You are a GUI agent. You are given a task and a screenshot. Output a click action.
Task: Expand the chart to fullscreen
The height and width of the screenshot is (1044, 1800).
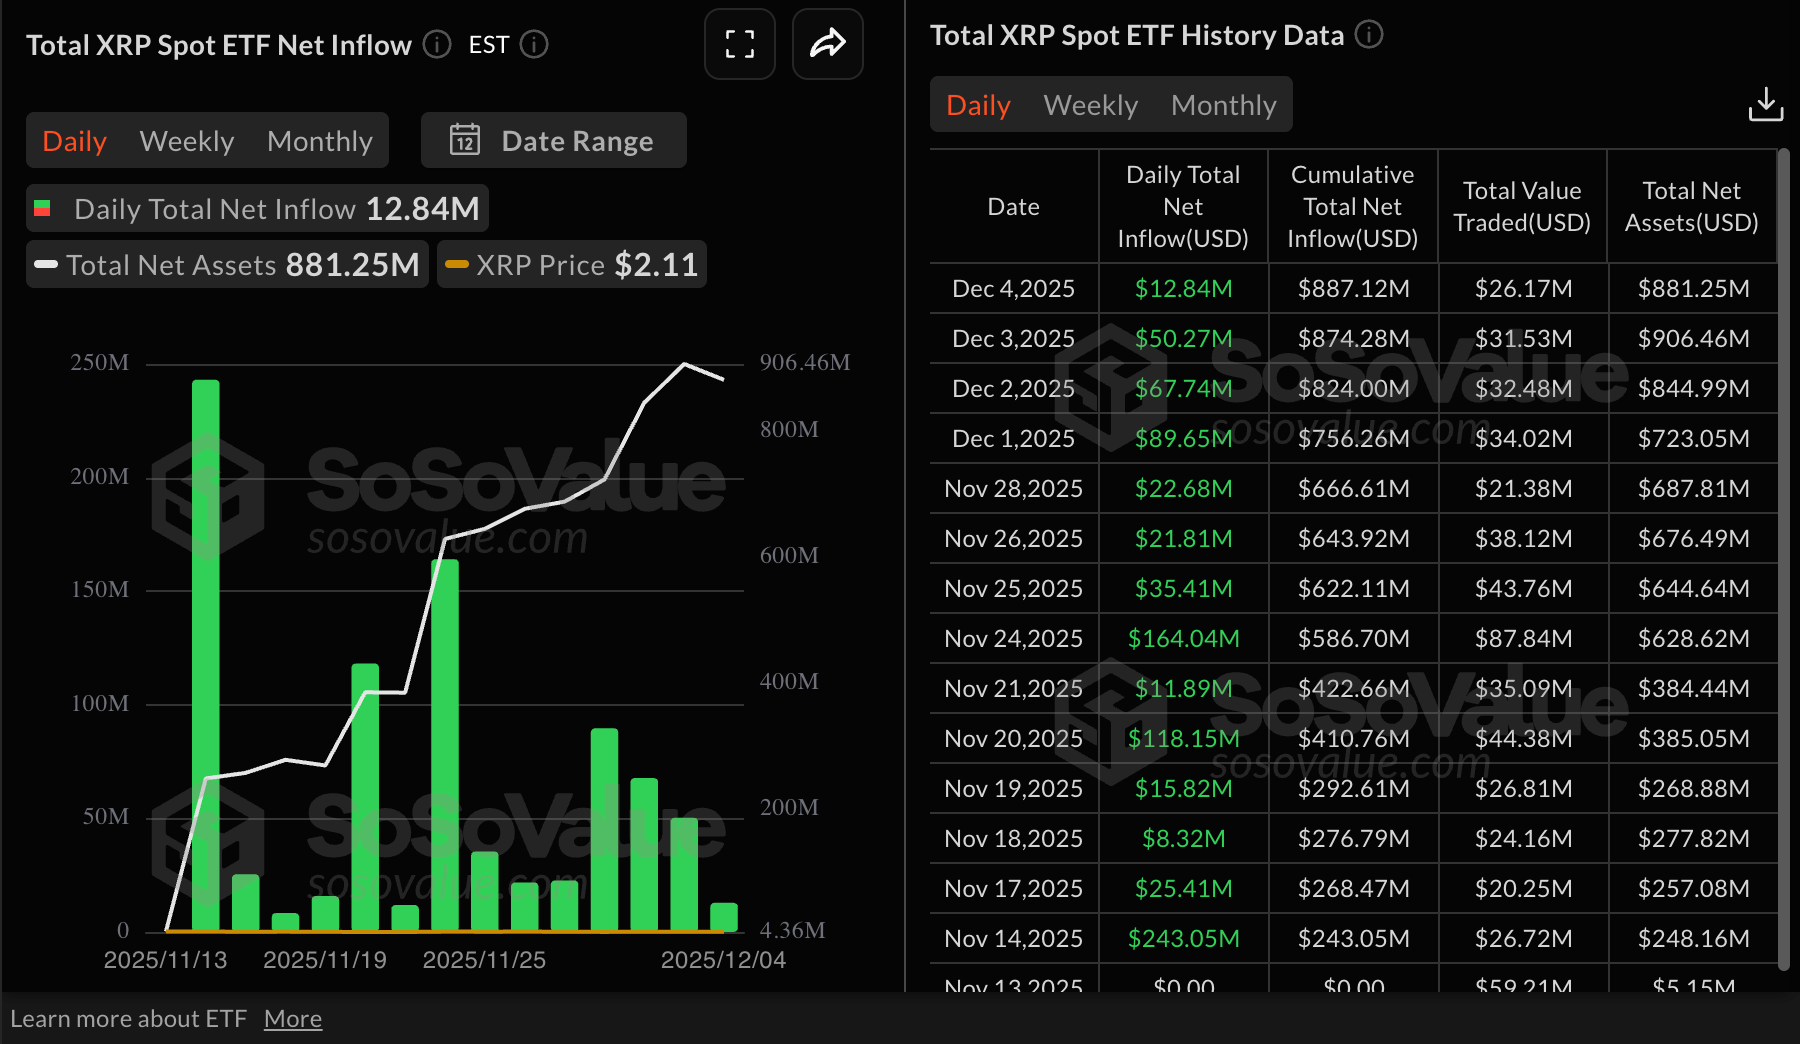pyautogui.click(x=739, y=44)
